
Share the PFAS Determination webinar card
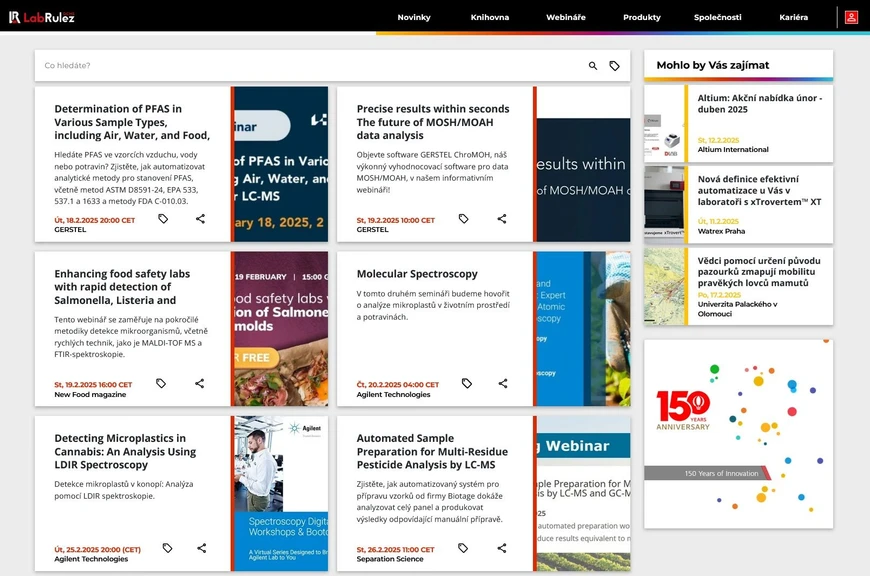pos(200,218)
